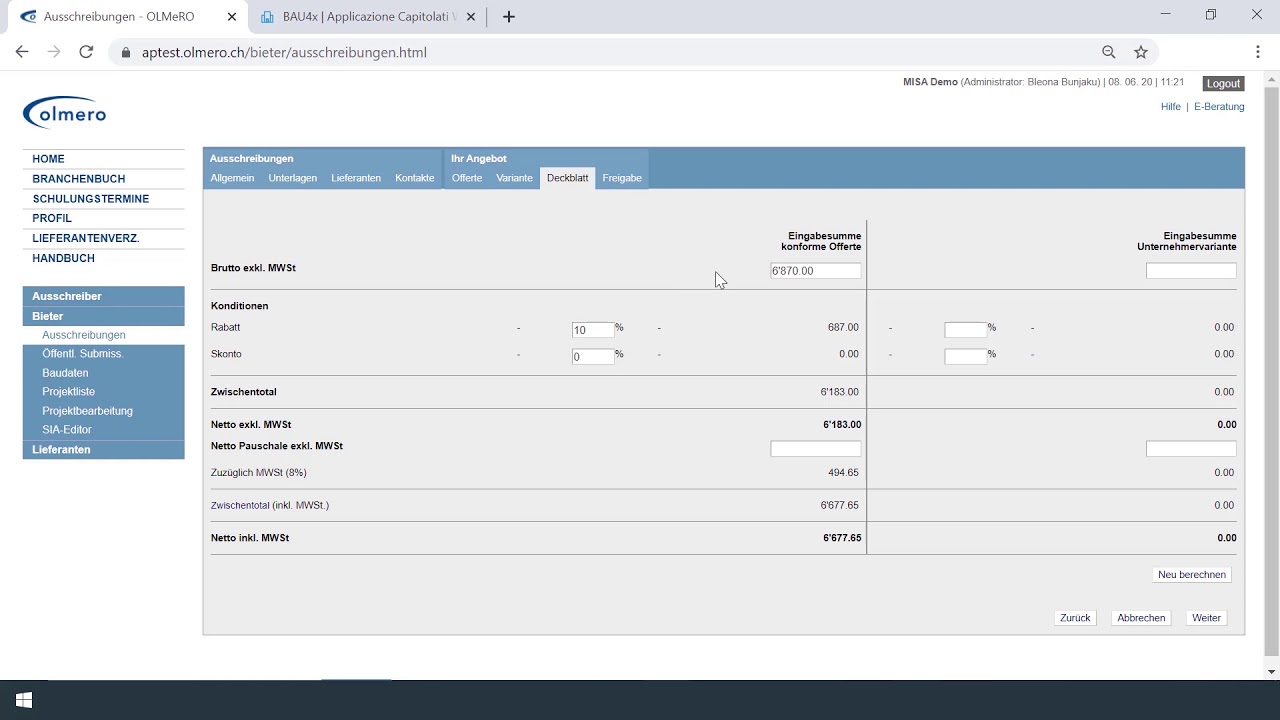Close the Ausschreibungen - OLMeRO browser tab
Image resolution: width=1280 pixels, height=720 pixels.
[x=232, y=17]
